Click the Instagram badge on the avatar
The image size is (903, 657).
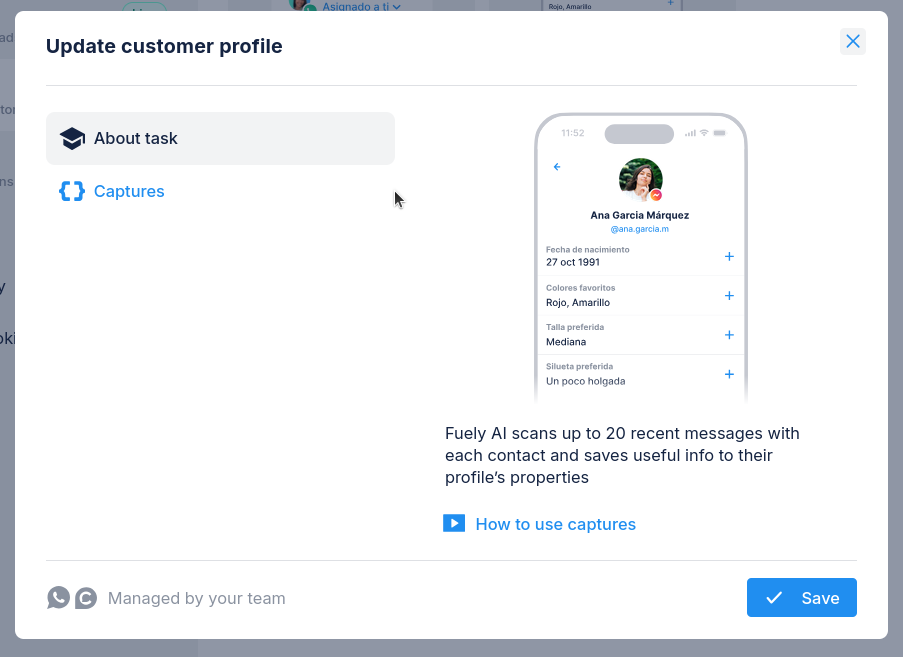tap(656, 195)
